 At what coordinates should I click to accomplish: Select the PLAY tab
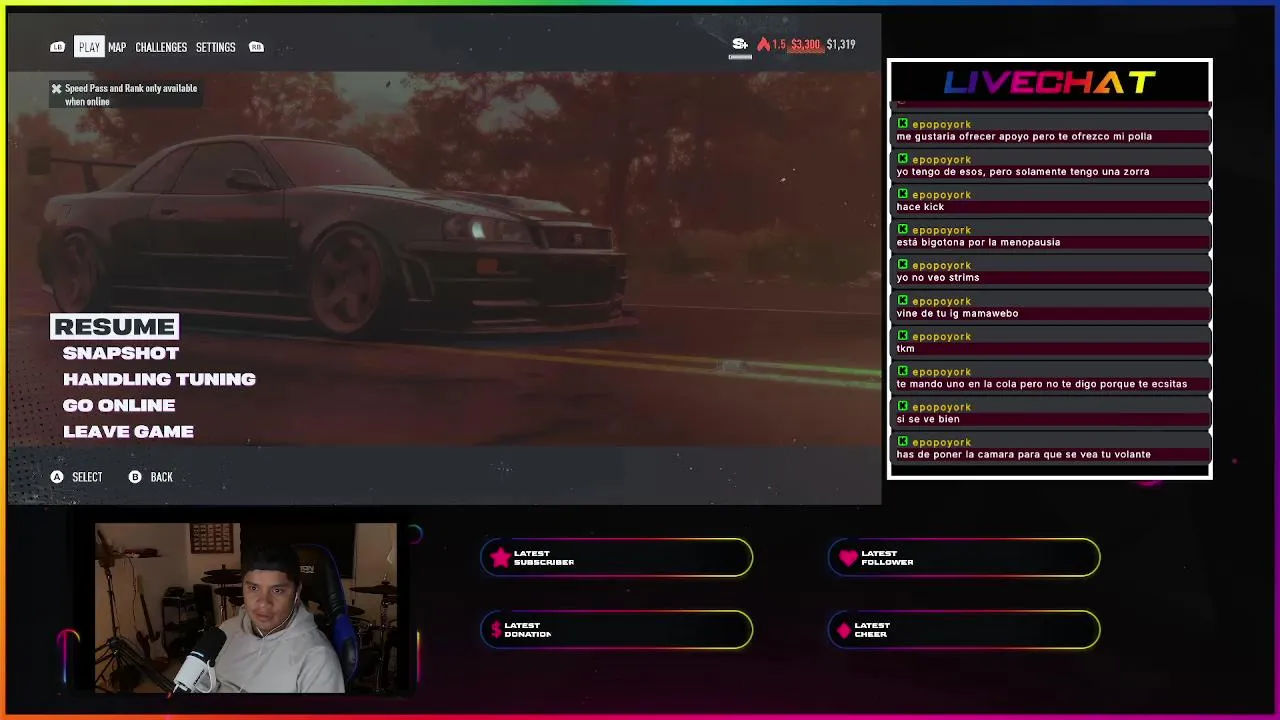point(89,47)
